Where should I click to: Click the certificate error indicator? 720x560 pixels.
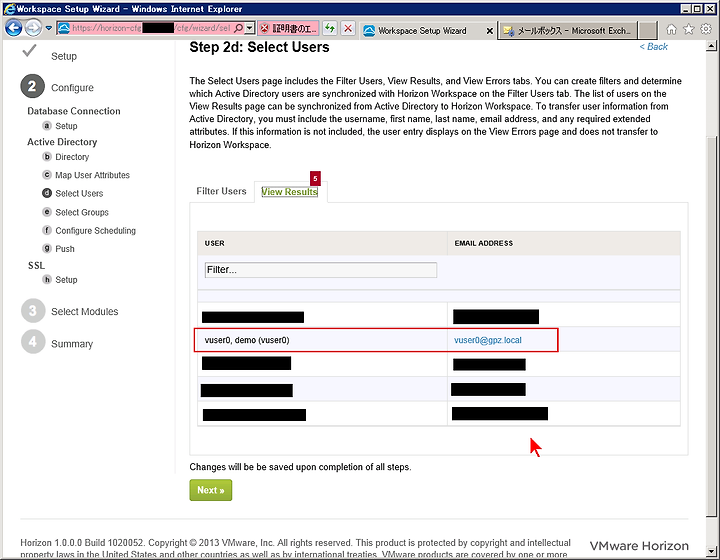point(288,28)
